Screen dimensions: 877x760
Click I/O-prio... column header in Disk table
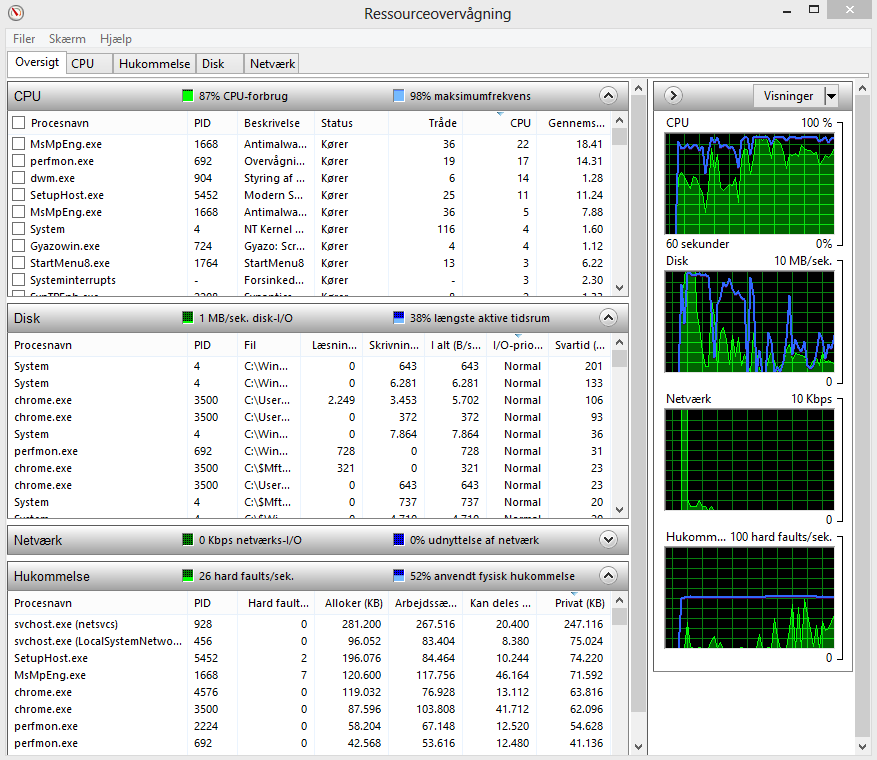coord(518,345)
